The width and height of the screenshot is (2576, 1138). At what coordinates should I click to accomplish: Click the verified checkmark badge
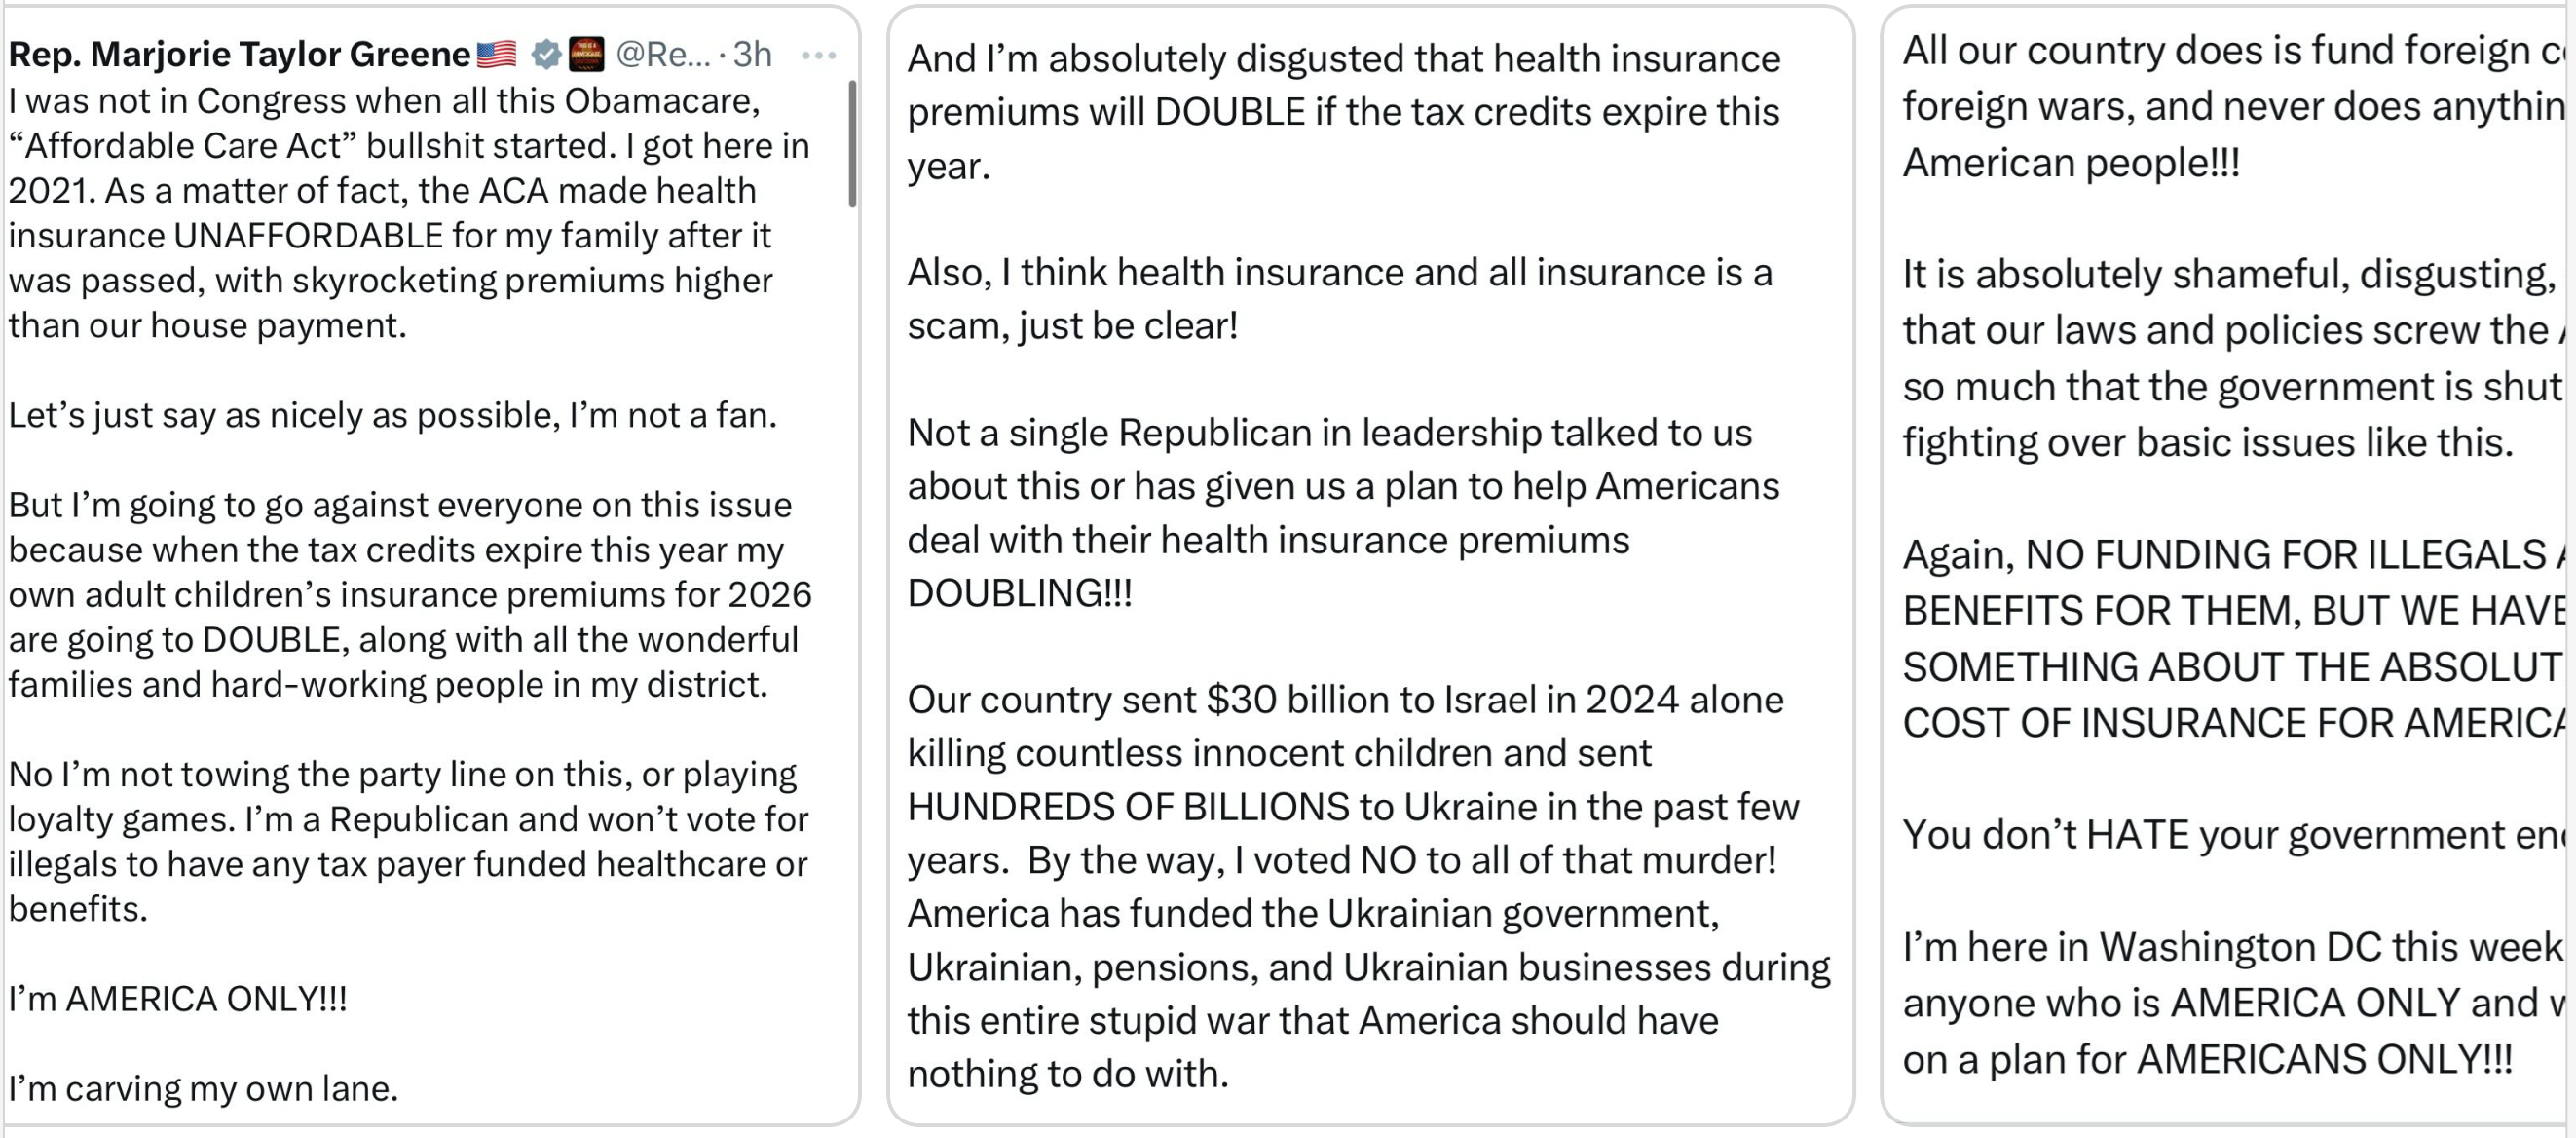click(546, 54)
